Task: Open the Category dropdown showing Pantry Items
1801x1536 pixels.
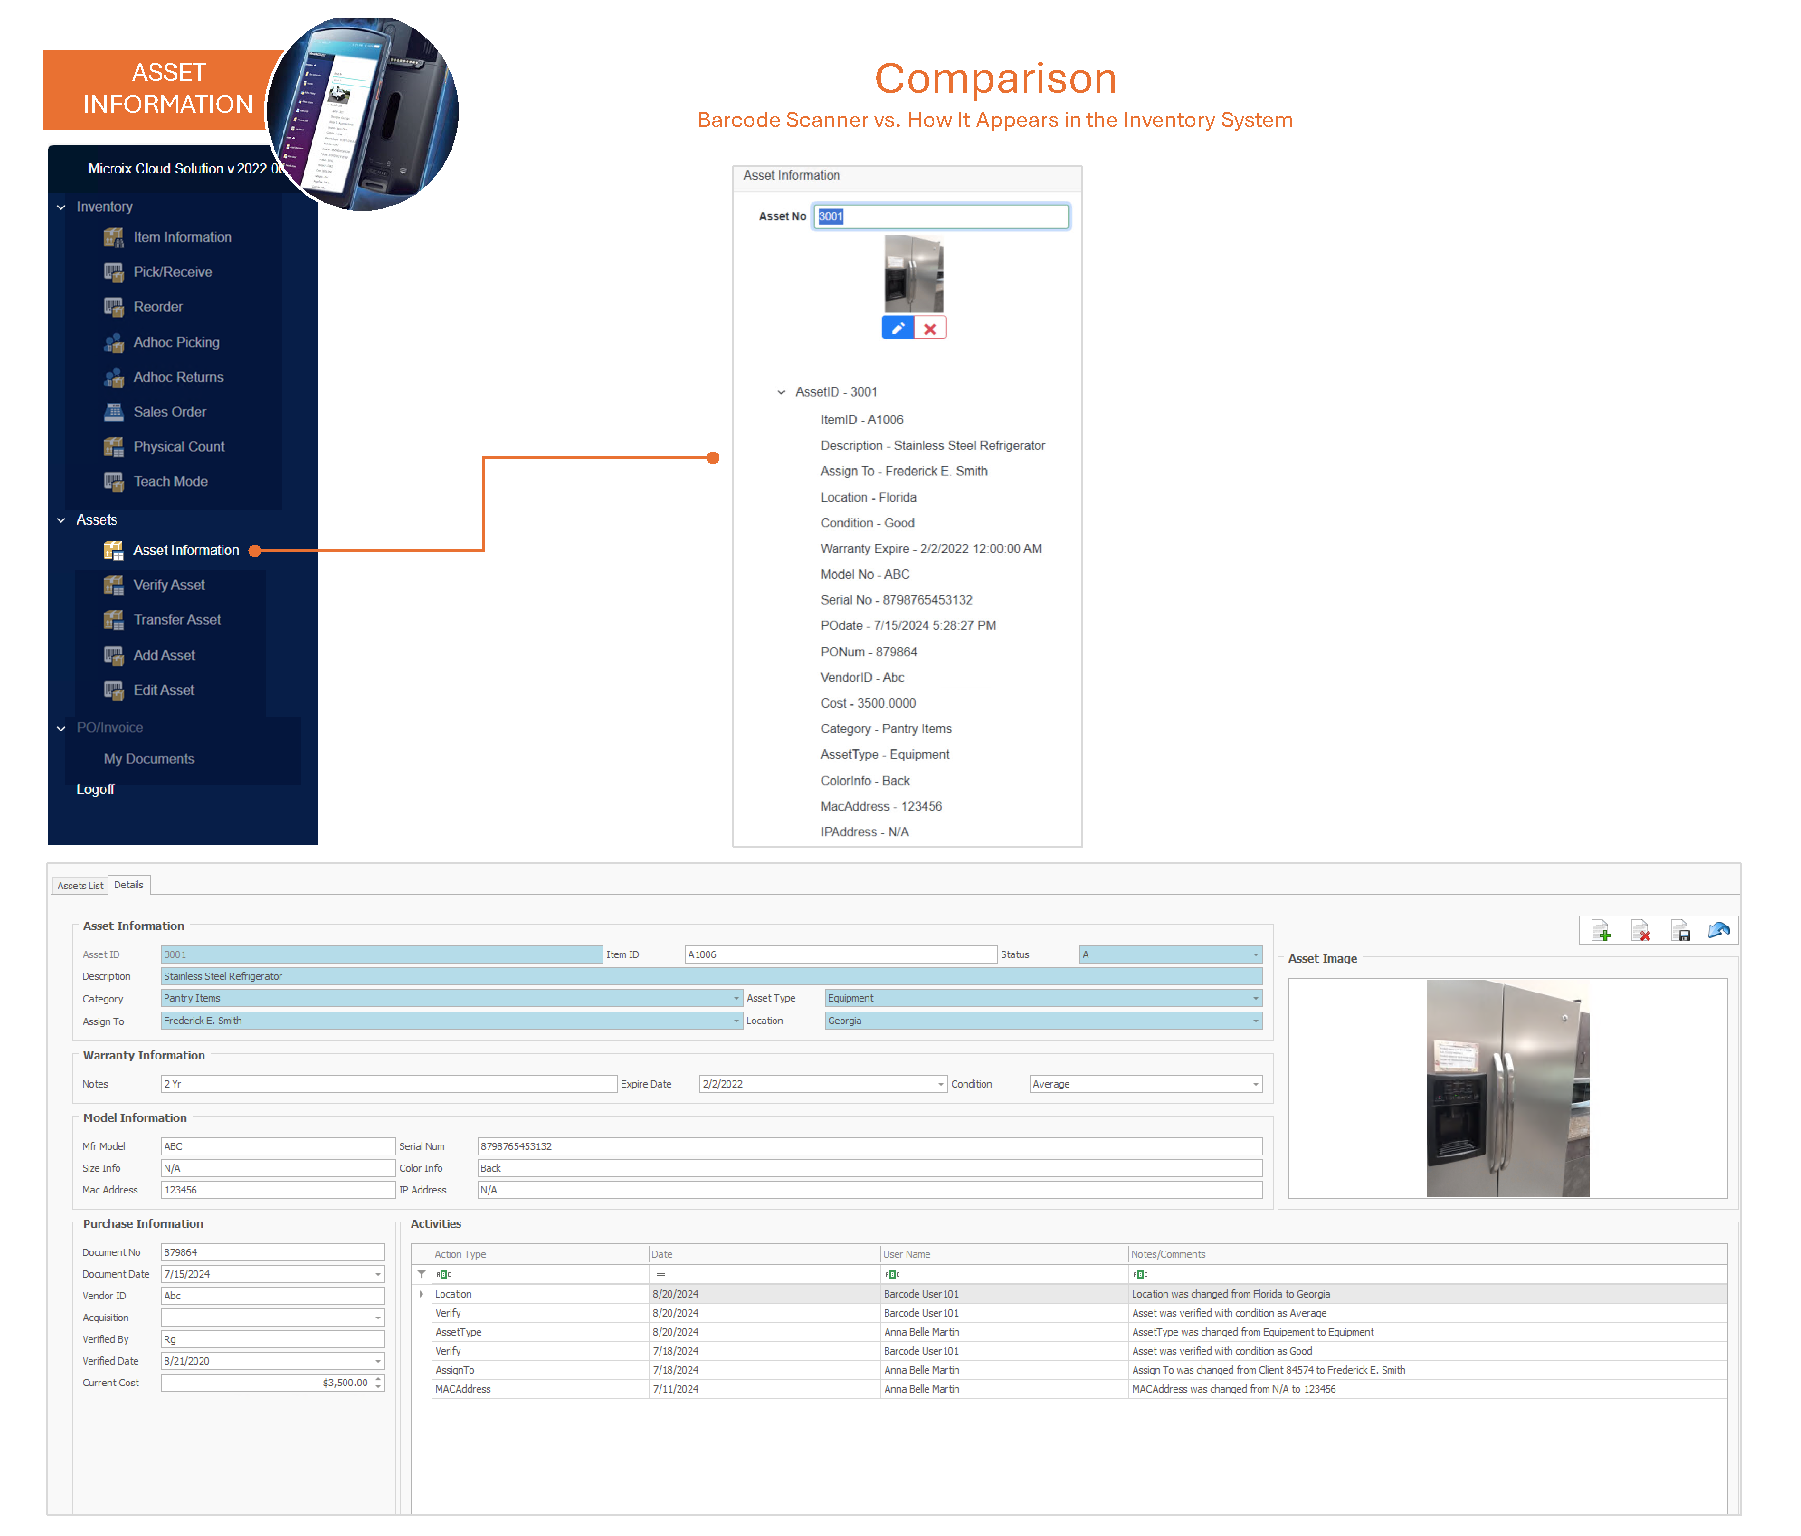Action: coord(737,998)
